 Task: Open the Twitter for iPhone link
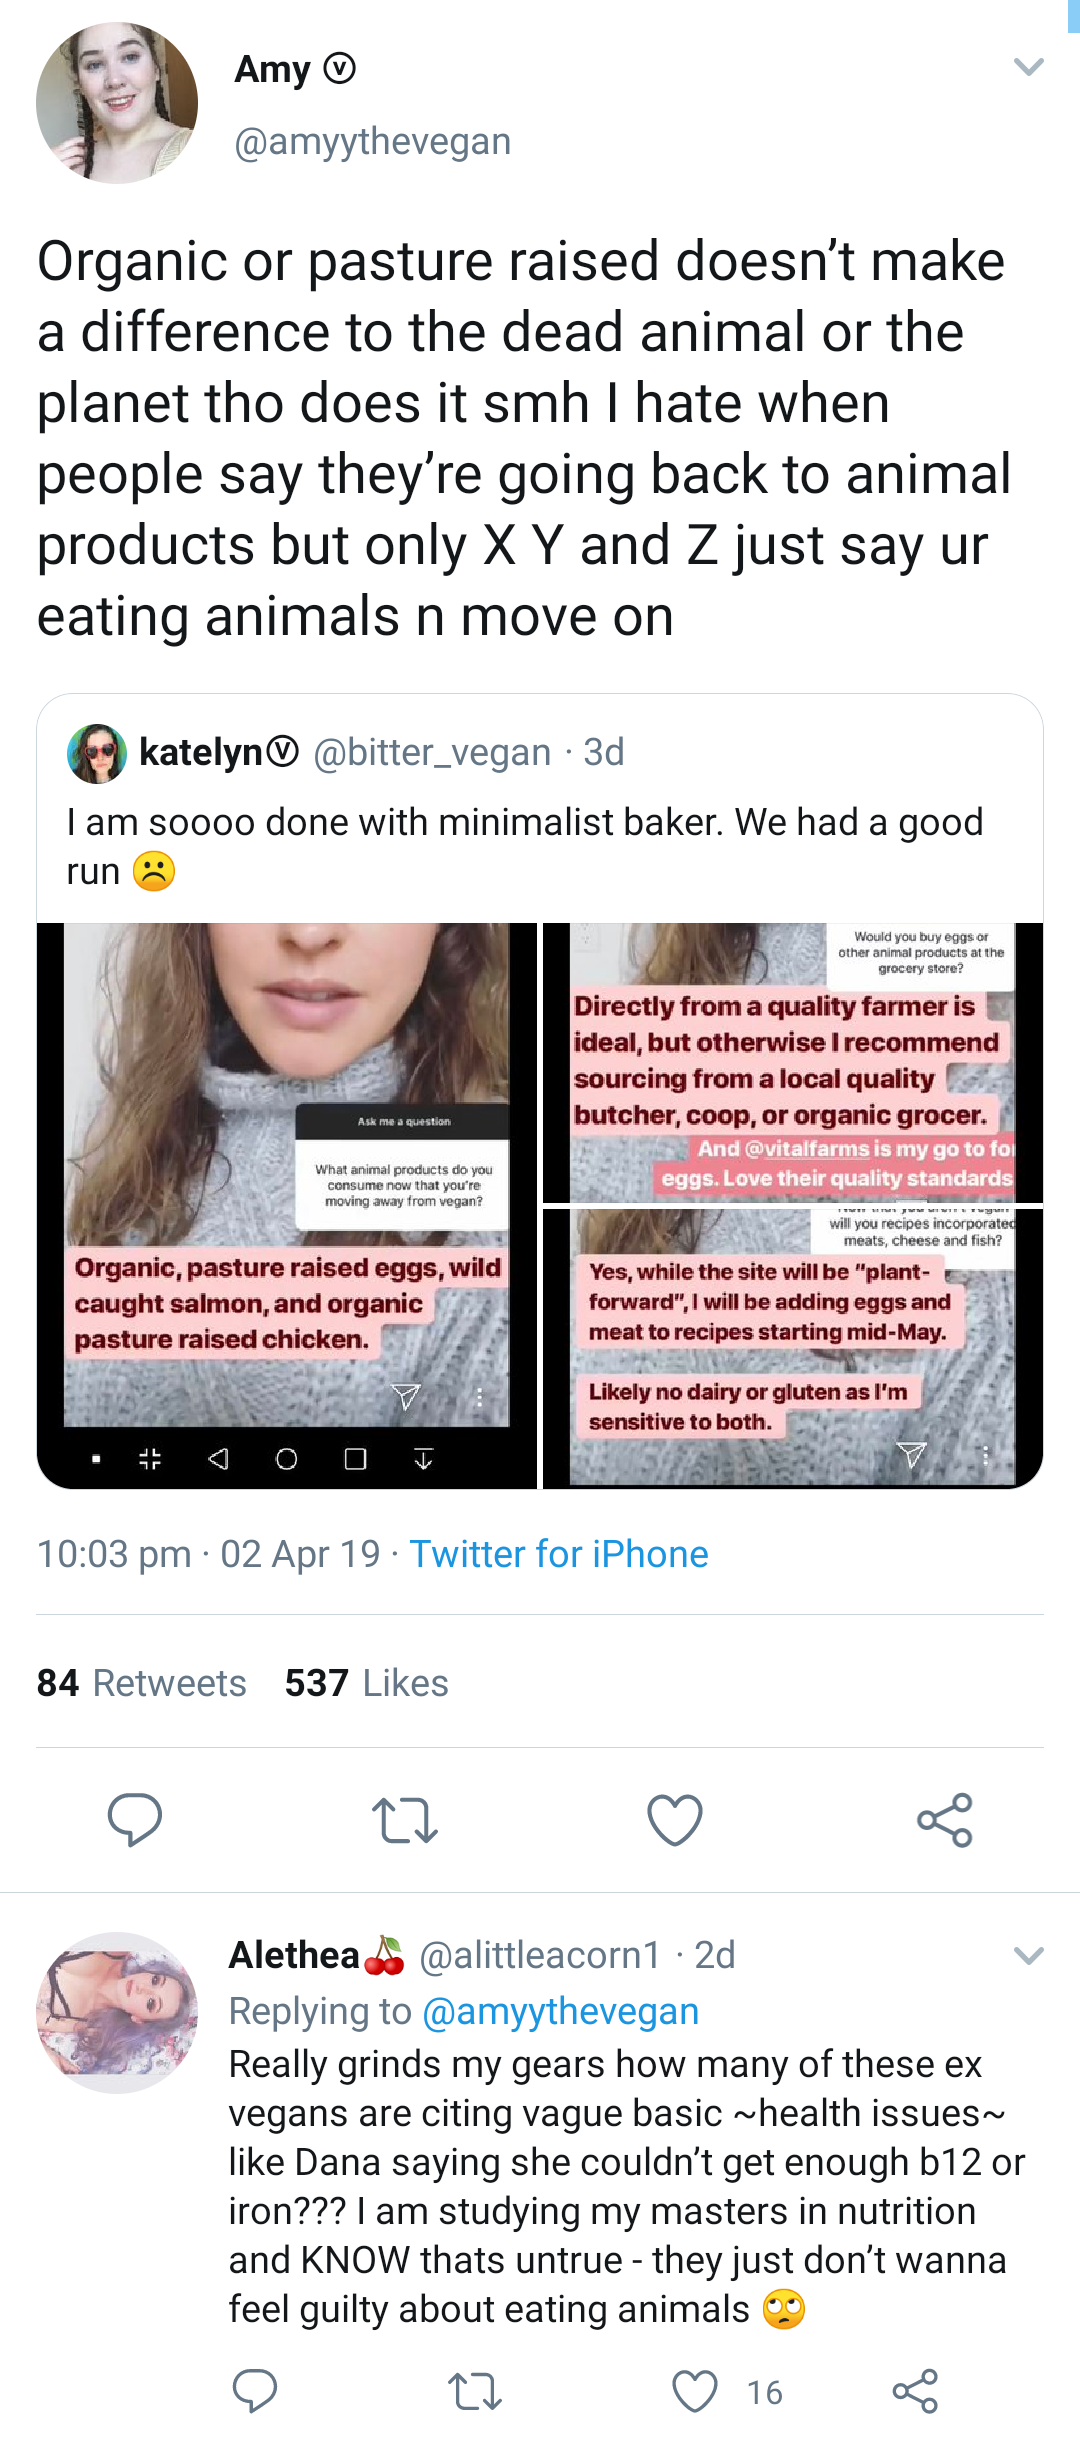click(x=559, y=1554)
